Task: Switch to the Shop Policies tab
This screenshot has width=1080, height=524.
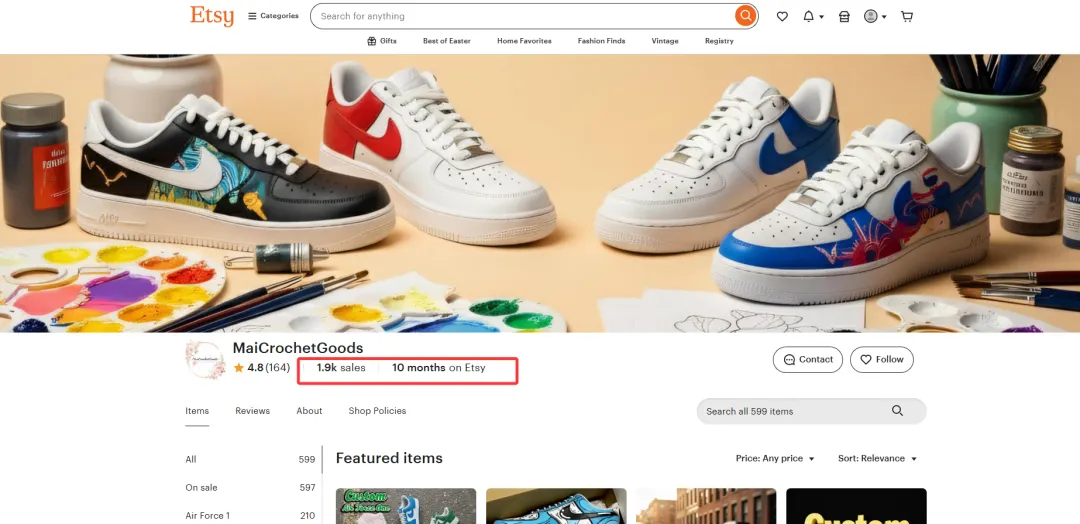Action: coord(377,411)
